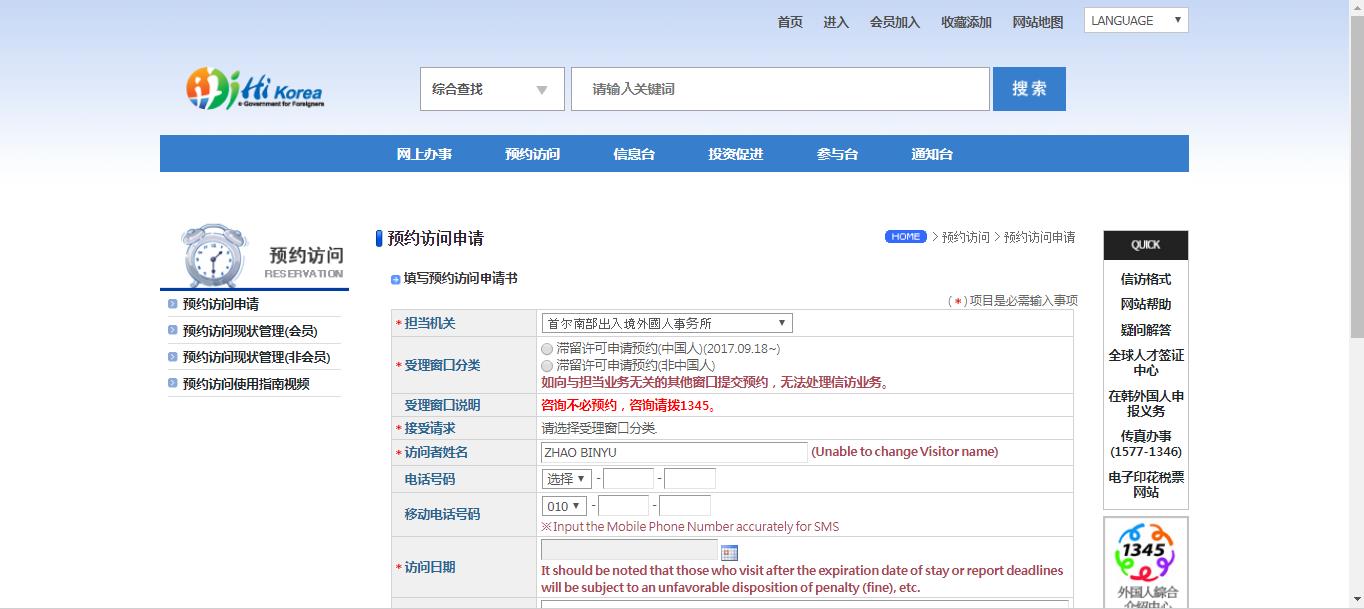The width and height of the screenshot is (1364, 609).
Task: Open the calendar picker for 访问日期
Action: [729, 551]
